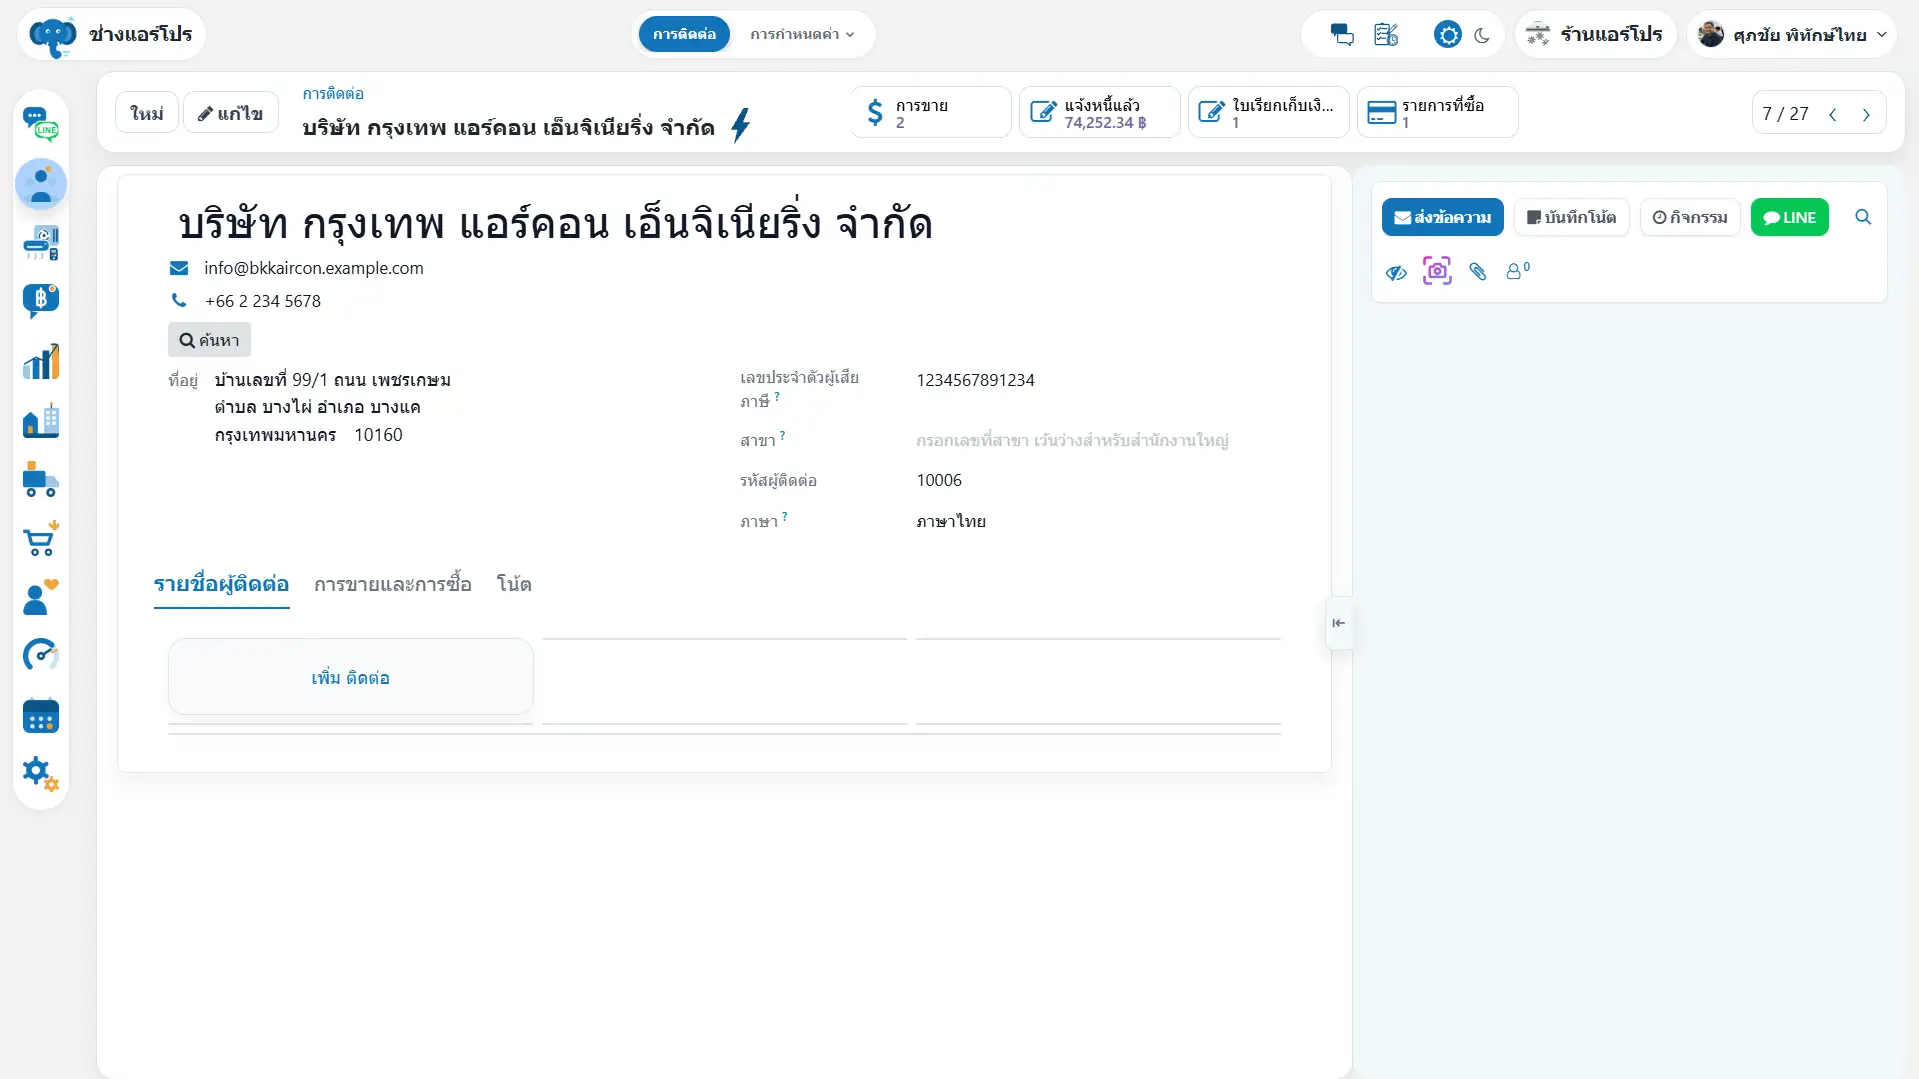Open the baht sales app in sidebar
The width and height of the screenshot is (1919, 1079).
(x=41, y=301)
